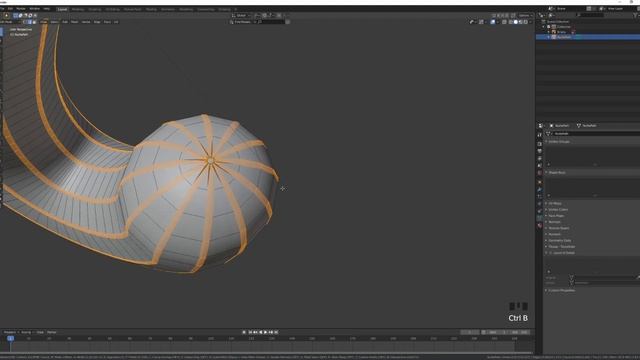The height and width of the screenshot is (360, 640).
Task: Expand the Vertex Colors panel
Action: click(557, 209)
